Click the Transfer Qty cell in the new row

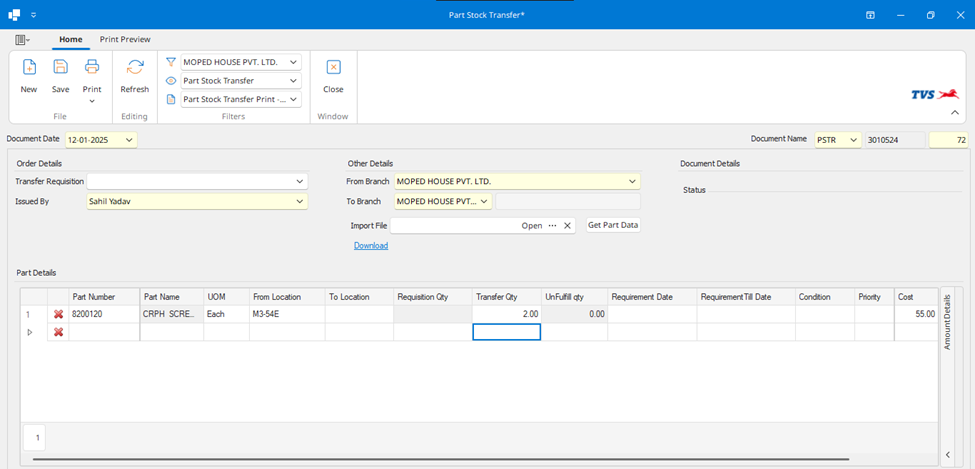[x=506, y=332]
